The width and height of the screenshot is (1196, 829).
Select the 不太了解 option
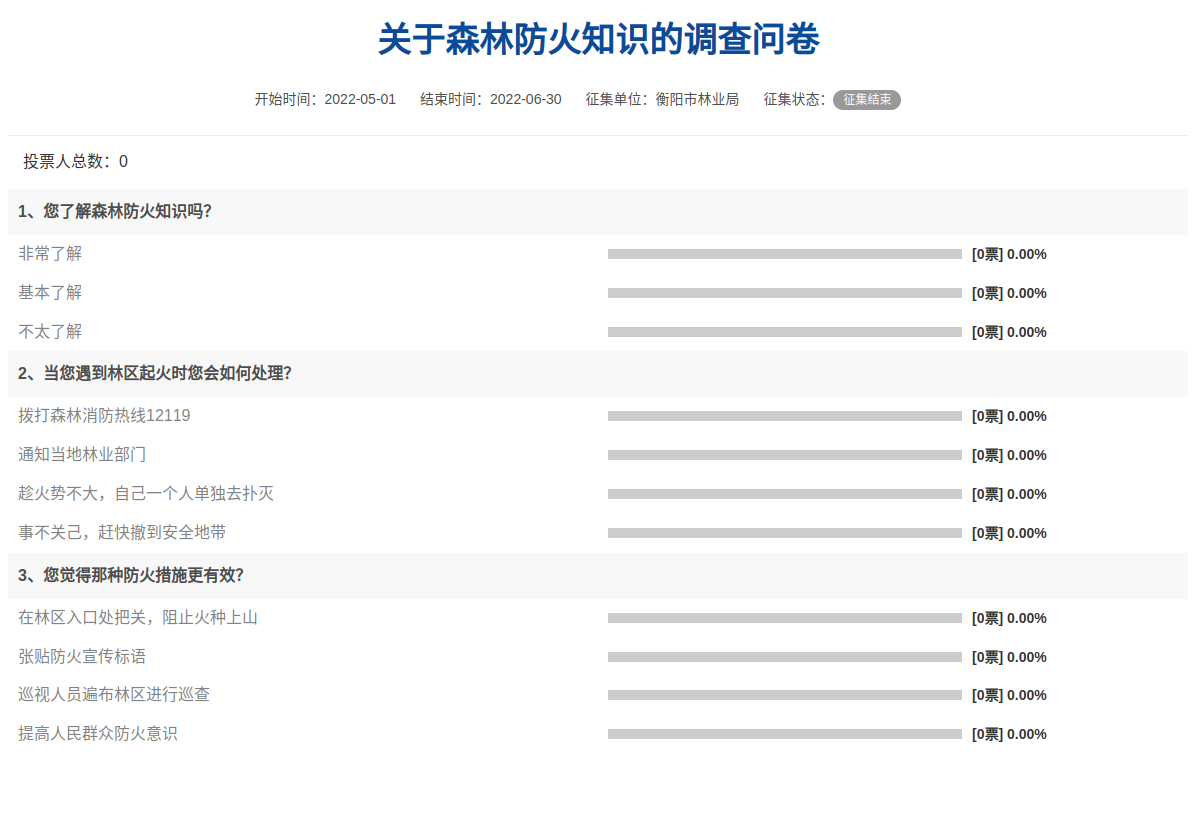pos(50,332)
